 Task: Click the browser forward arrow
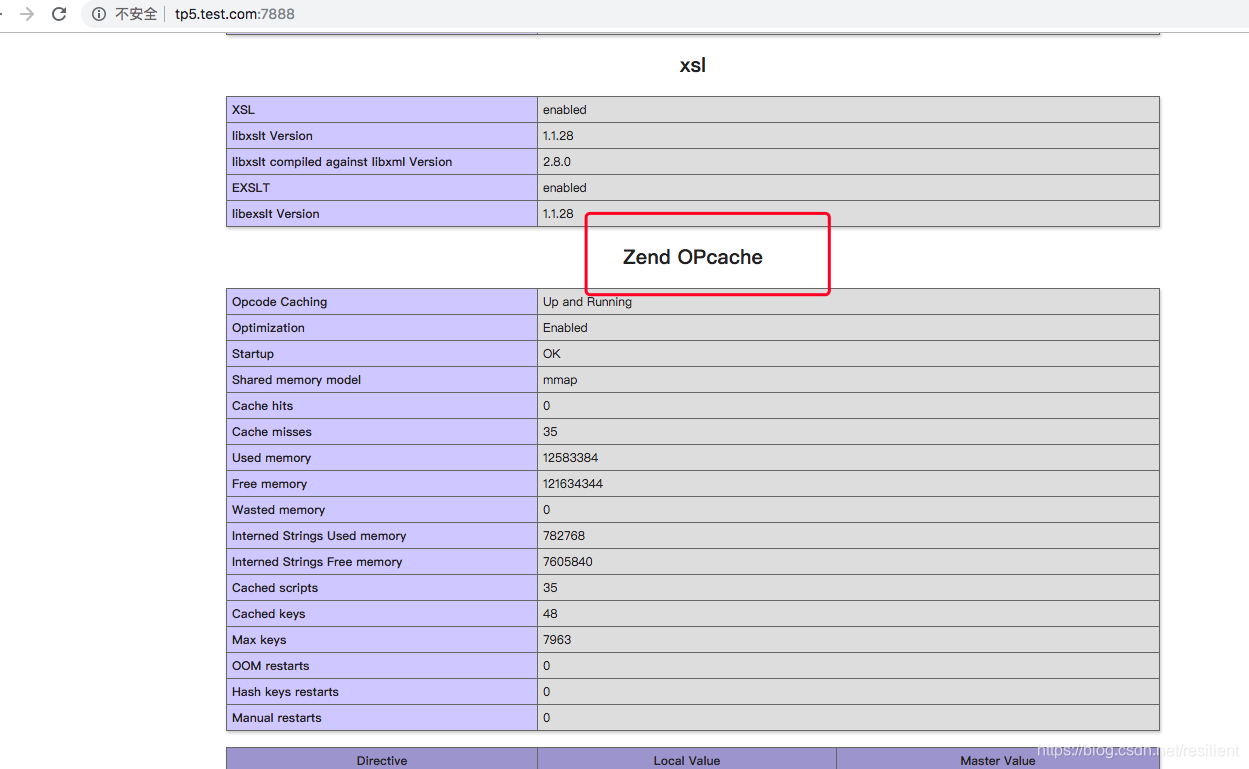tap(27, 14)
